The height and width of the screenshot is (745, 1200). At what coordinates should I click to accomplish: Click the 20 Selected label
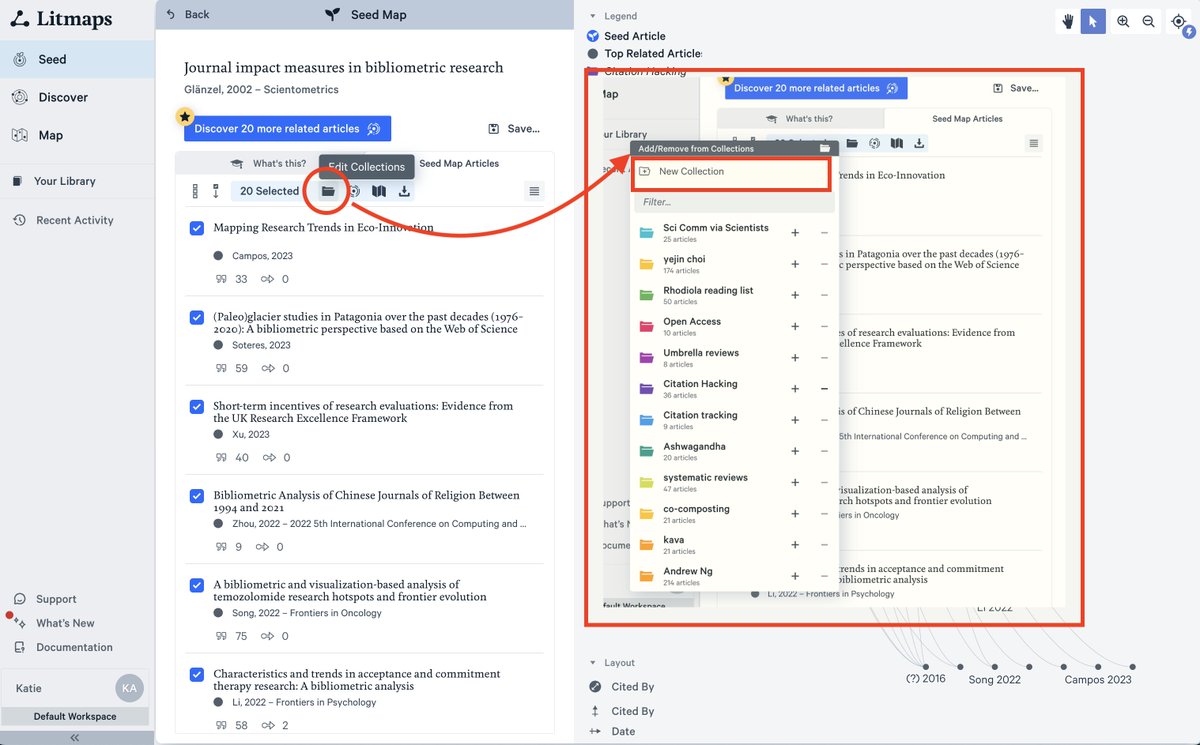click(x=269, y=191)
